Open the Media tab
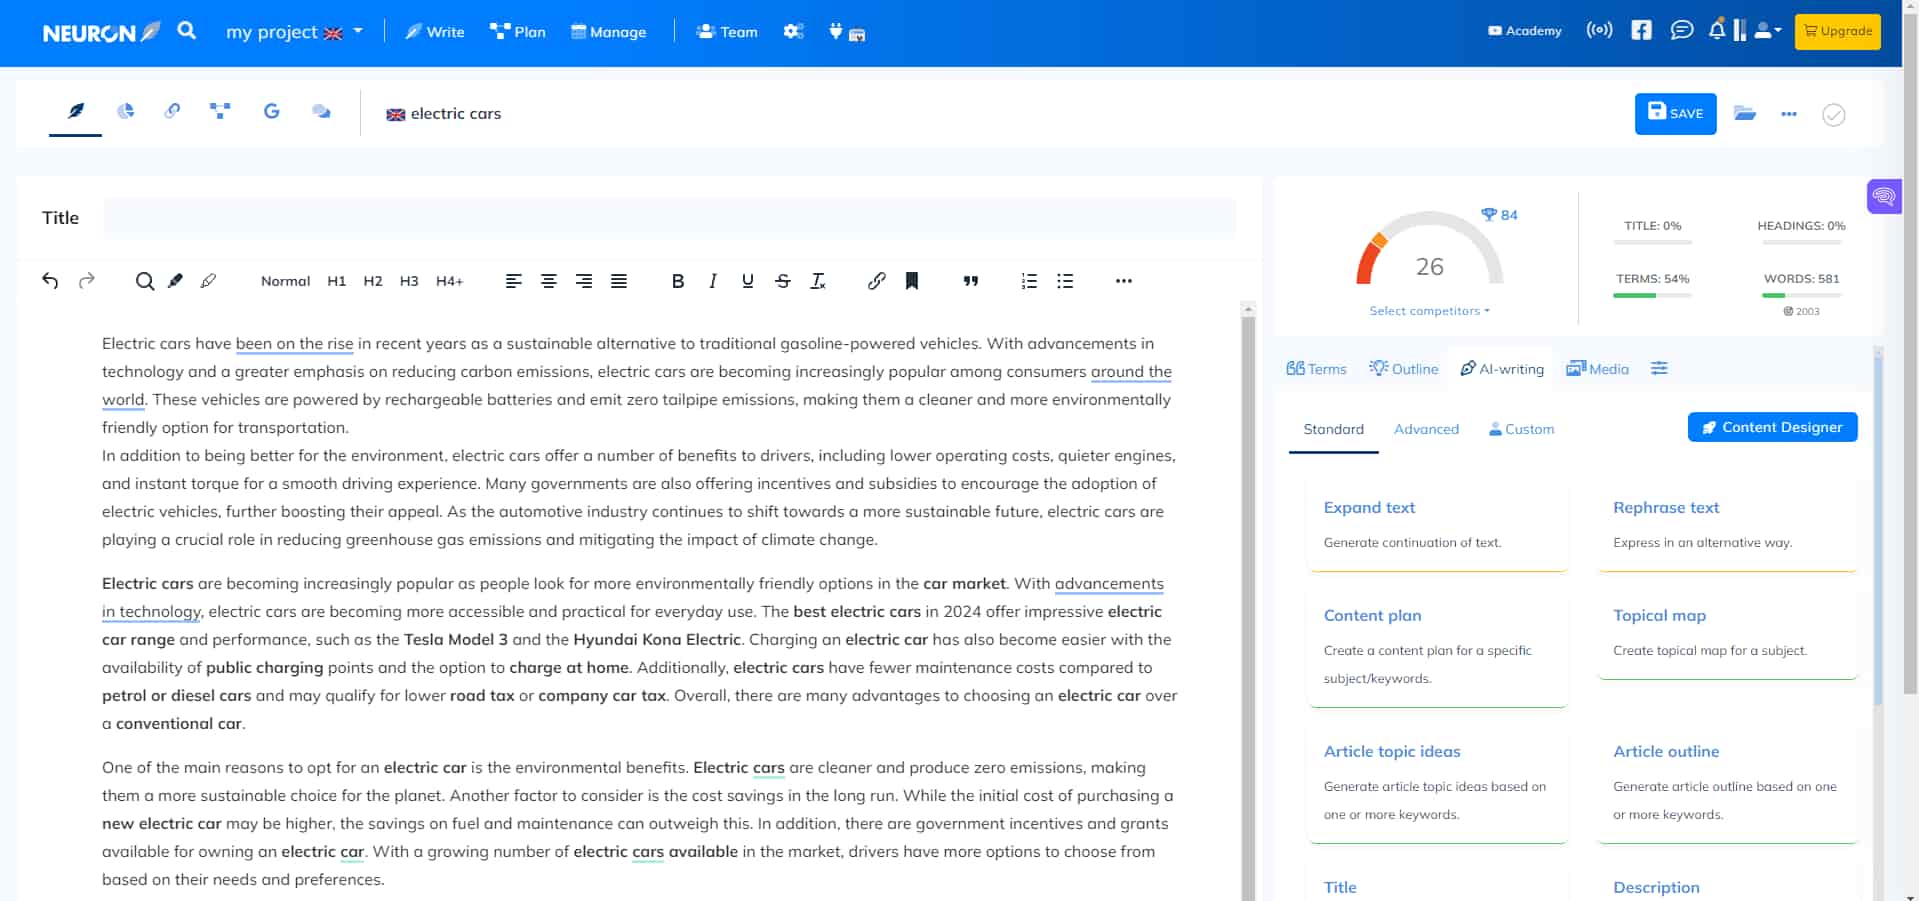This screenshot has width=1919, height=901. point(1597,368)
